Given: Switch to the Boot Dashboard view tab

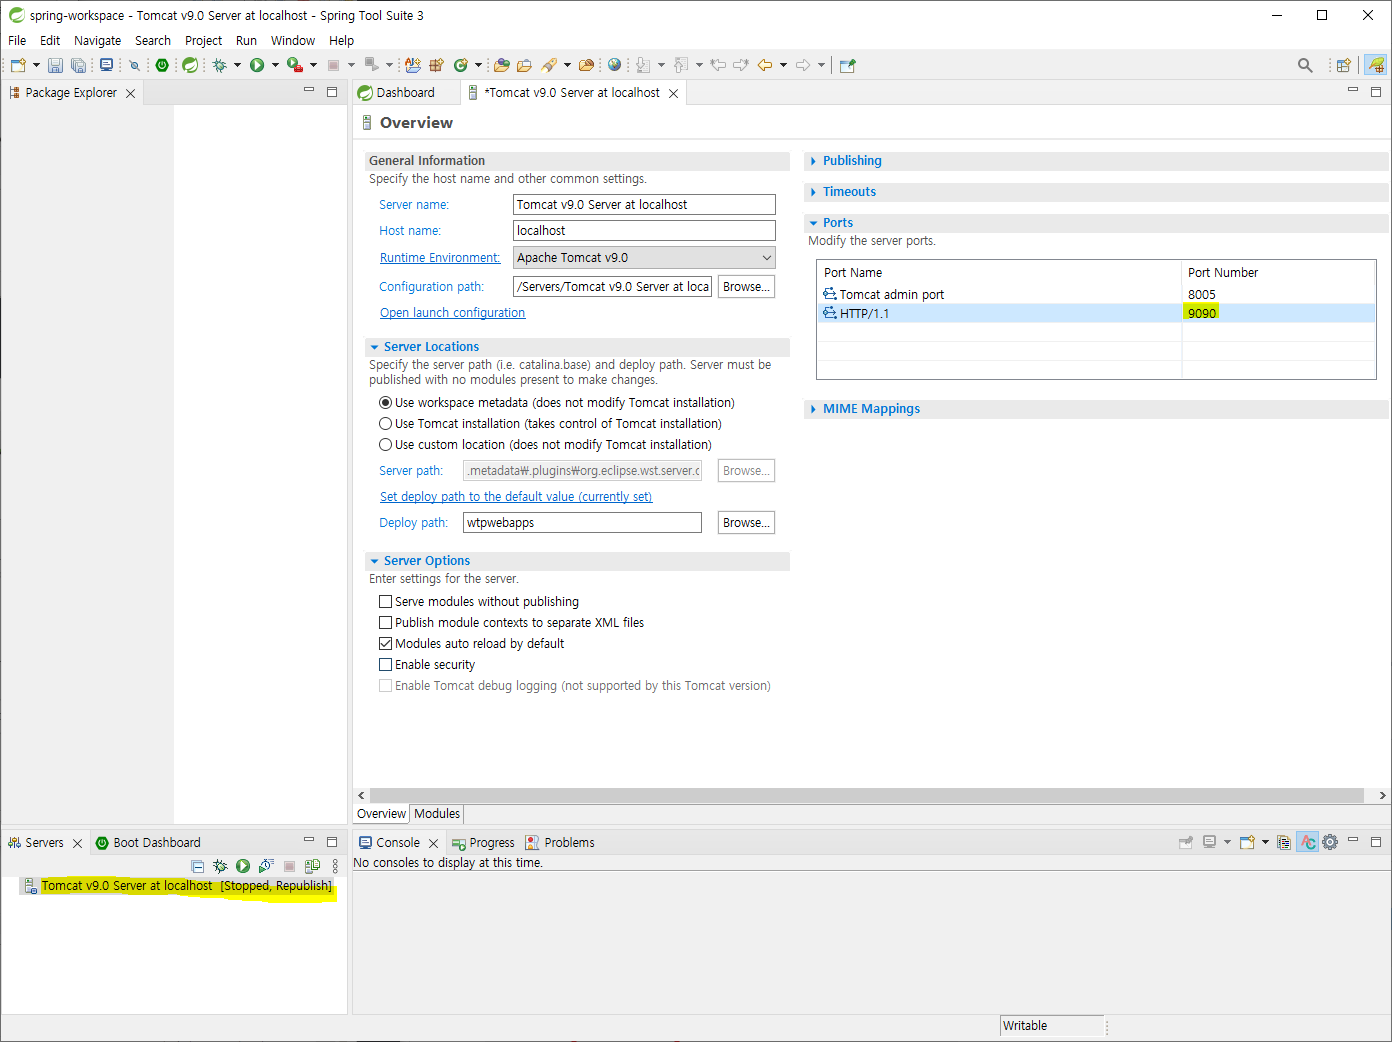Looking at the screenshot, I should (149, 842).
